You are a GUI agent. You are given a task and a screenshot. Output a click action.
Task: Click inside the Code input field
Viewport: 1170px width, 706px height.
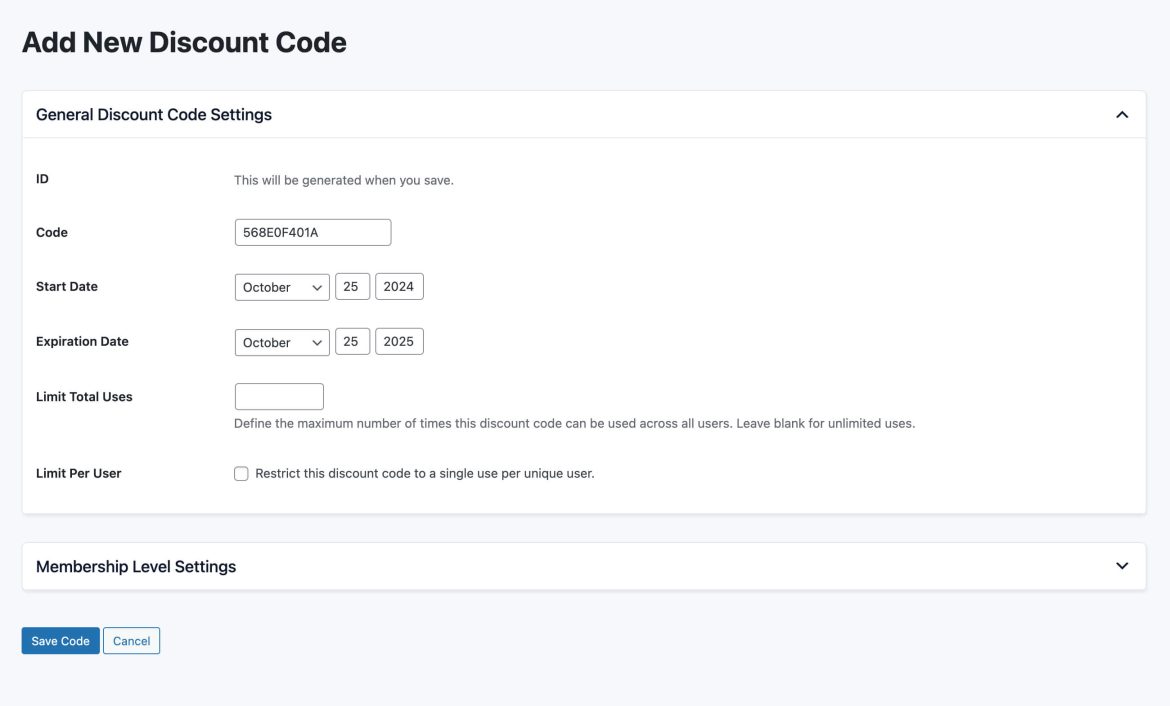point(311,231)
